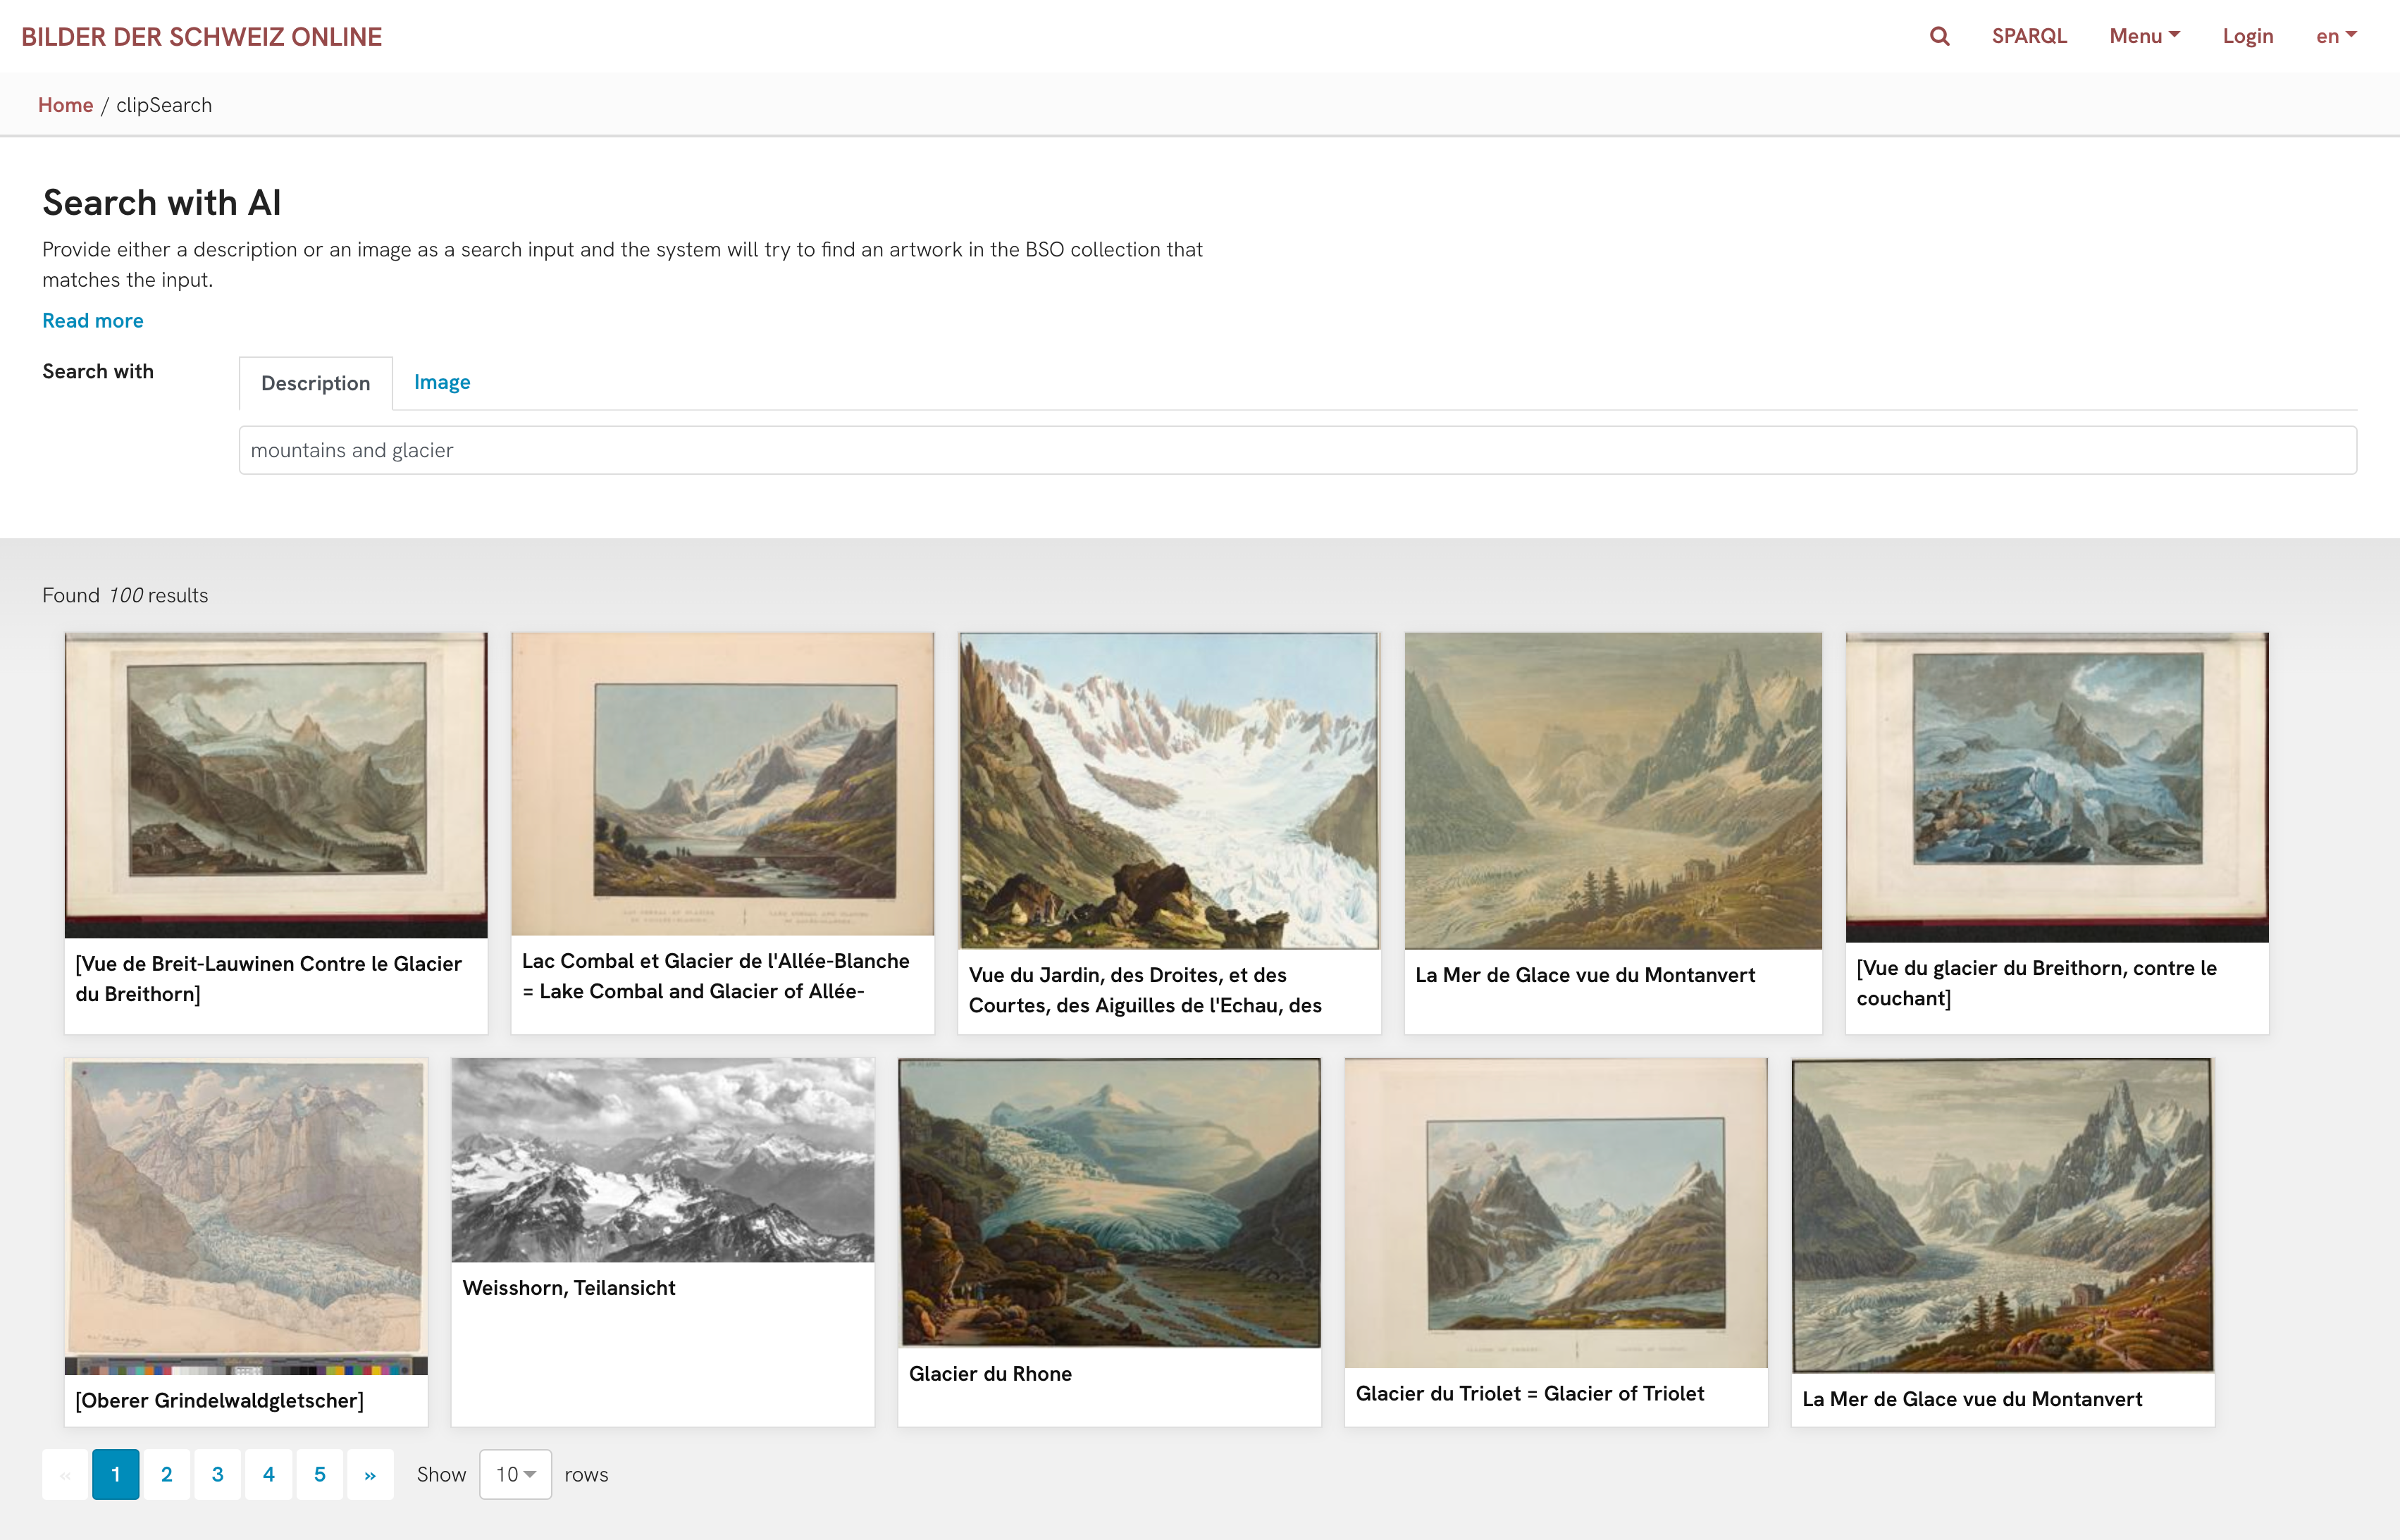Screen dimensions: 2400x1540
Task: Open Glacier du Triolet thumbnail
Action: 1556,1213
